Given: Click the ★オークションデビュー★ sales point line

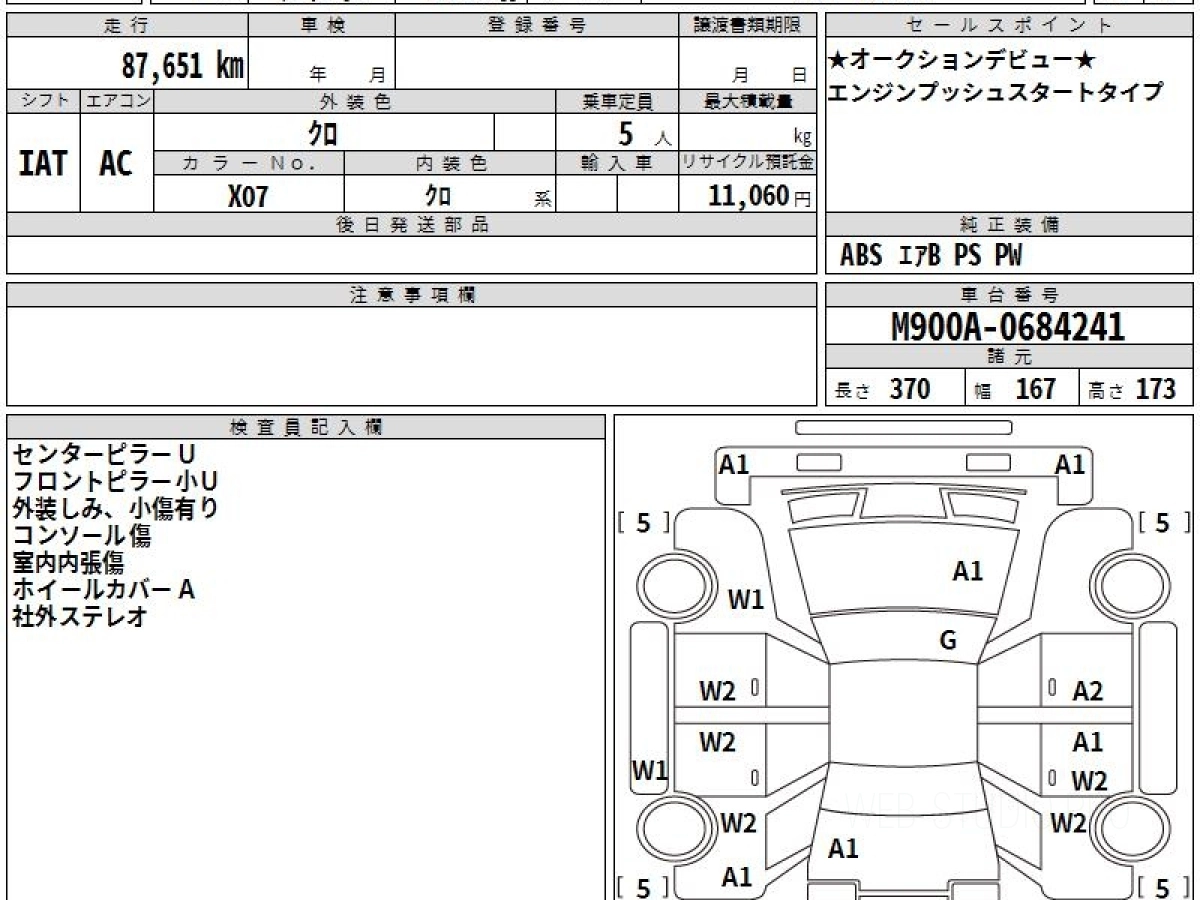Looking at the screenshot, I should [961, 60].
